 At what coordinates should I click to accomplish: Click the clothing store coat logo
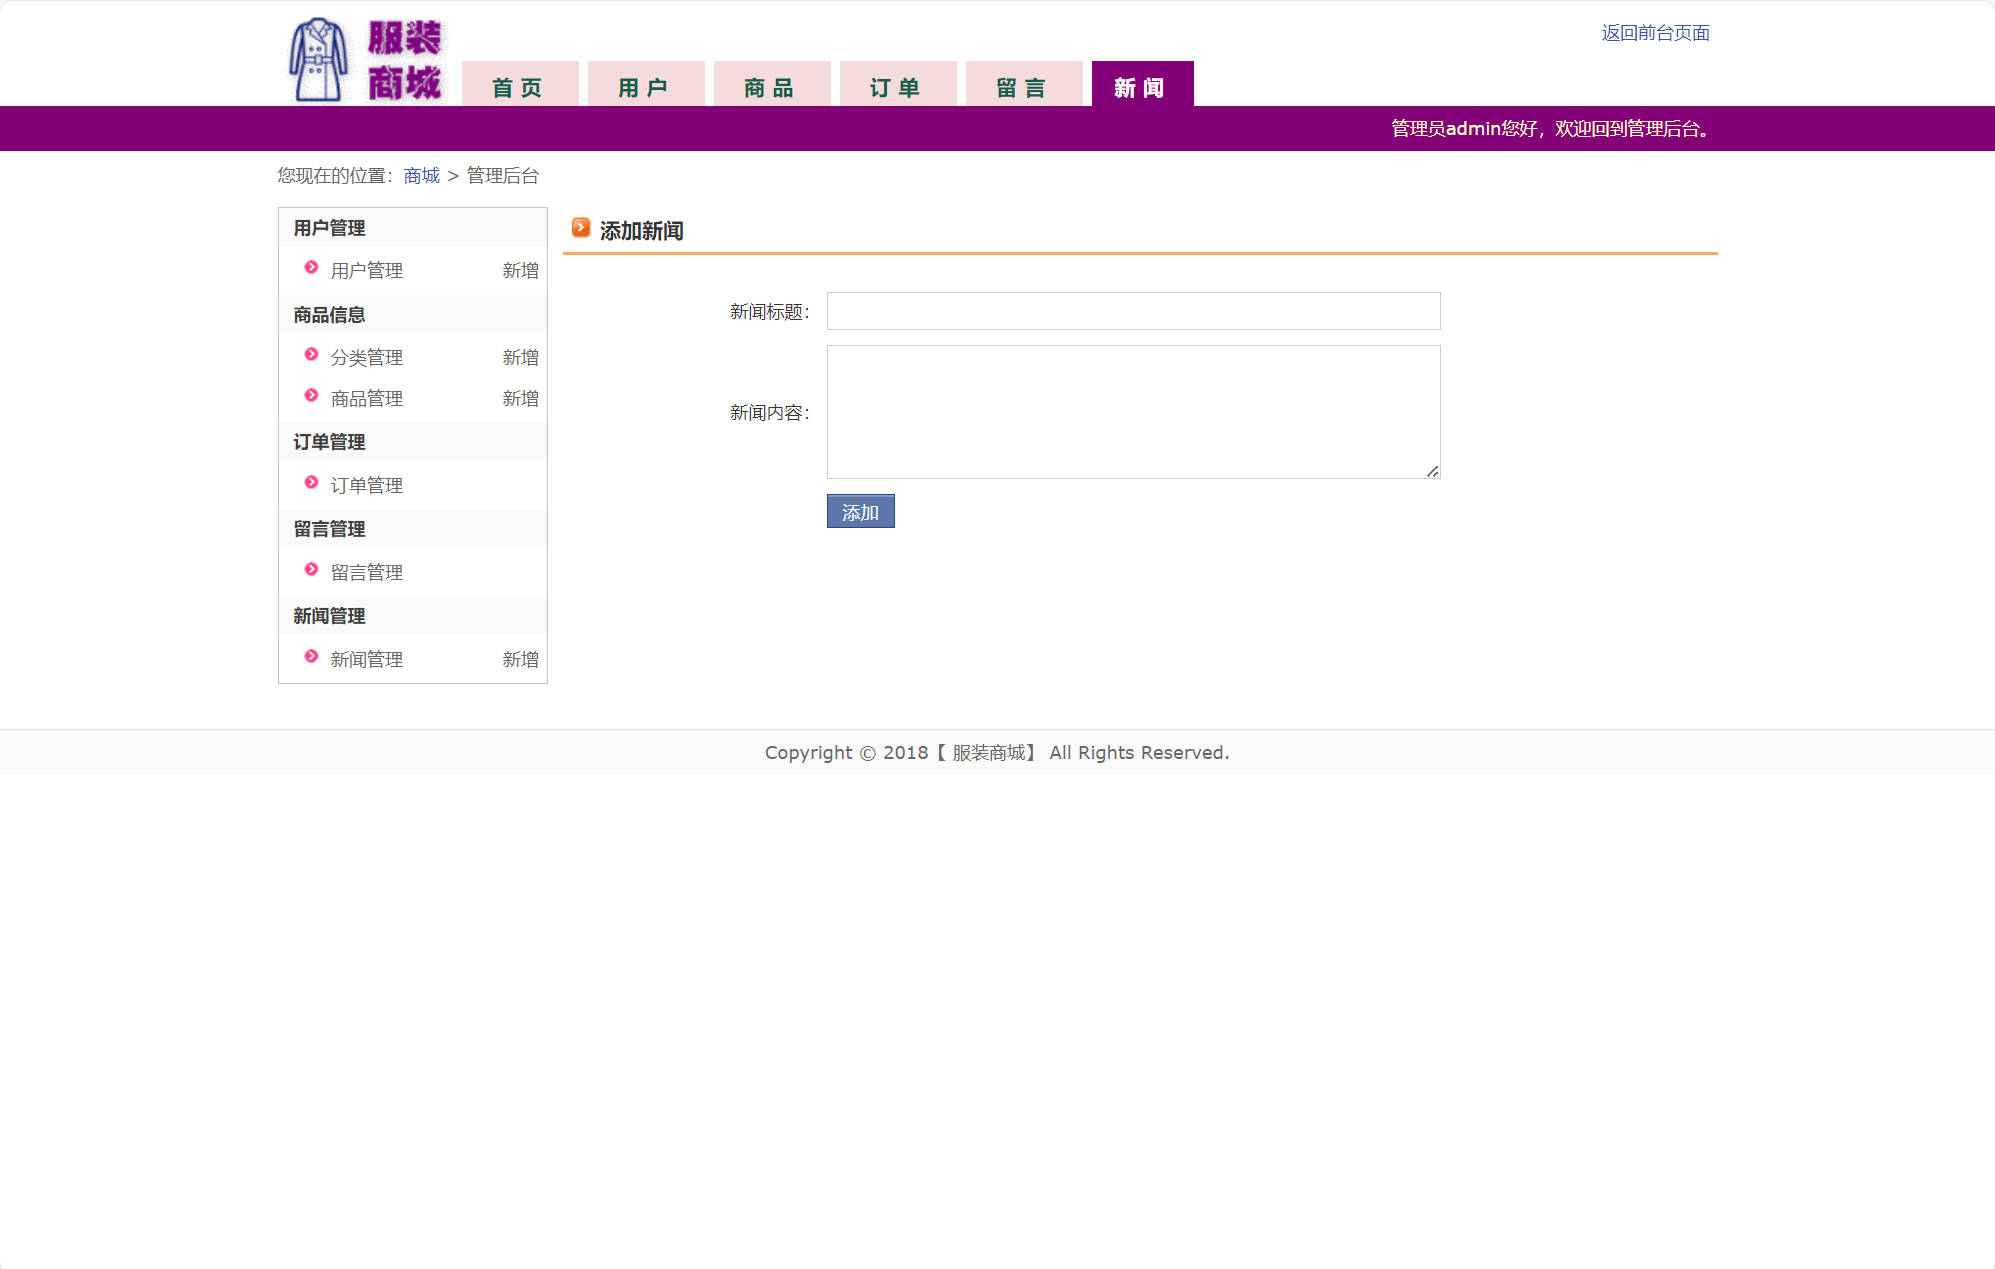pos(319,60)
